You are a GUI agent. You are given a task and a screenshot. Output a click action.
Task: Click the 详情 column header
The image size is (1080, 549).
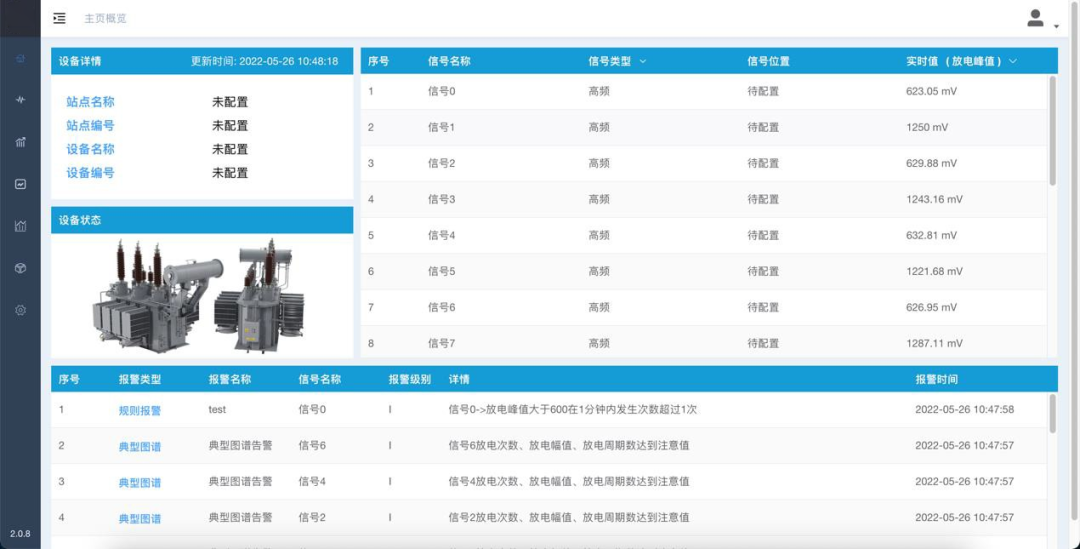[x=459, y=380]
